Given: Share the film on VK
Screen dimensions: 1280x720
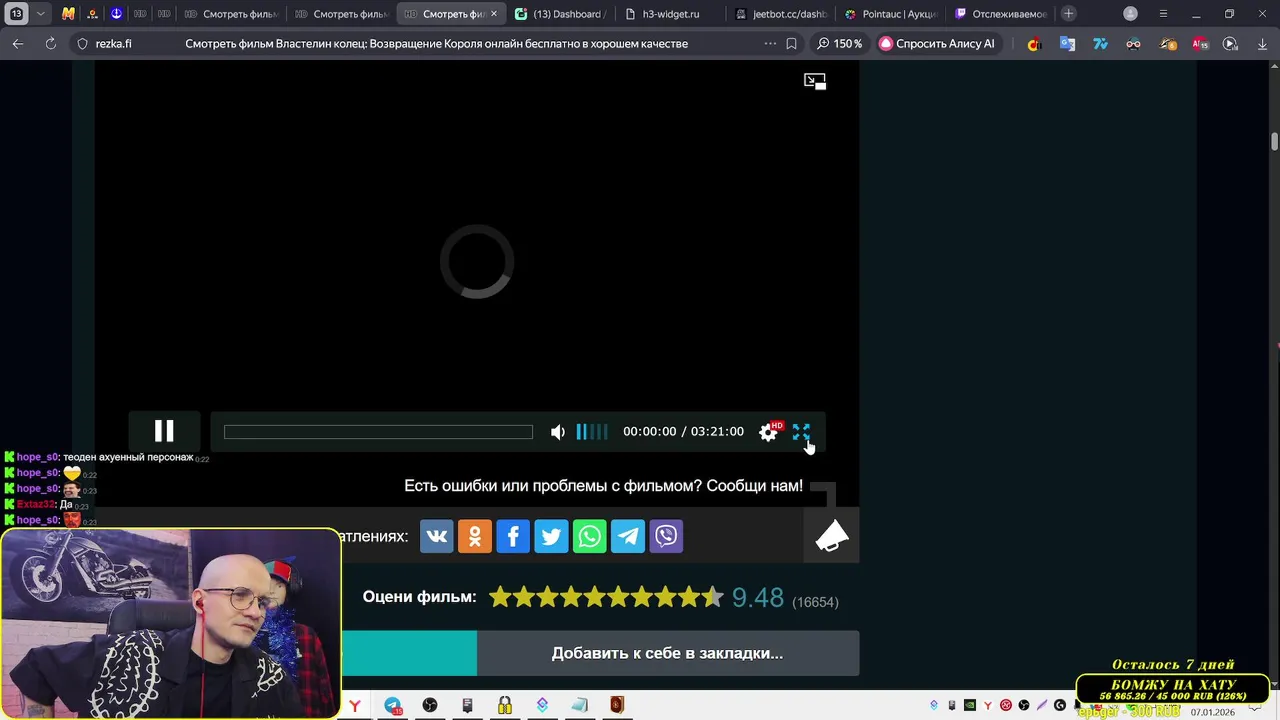Looking at the screenshot, I should [437, 536].
